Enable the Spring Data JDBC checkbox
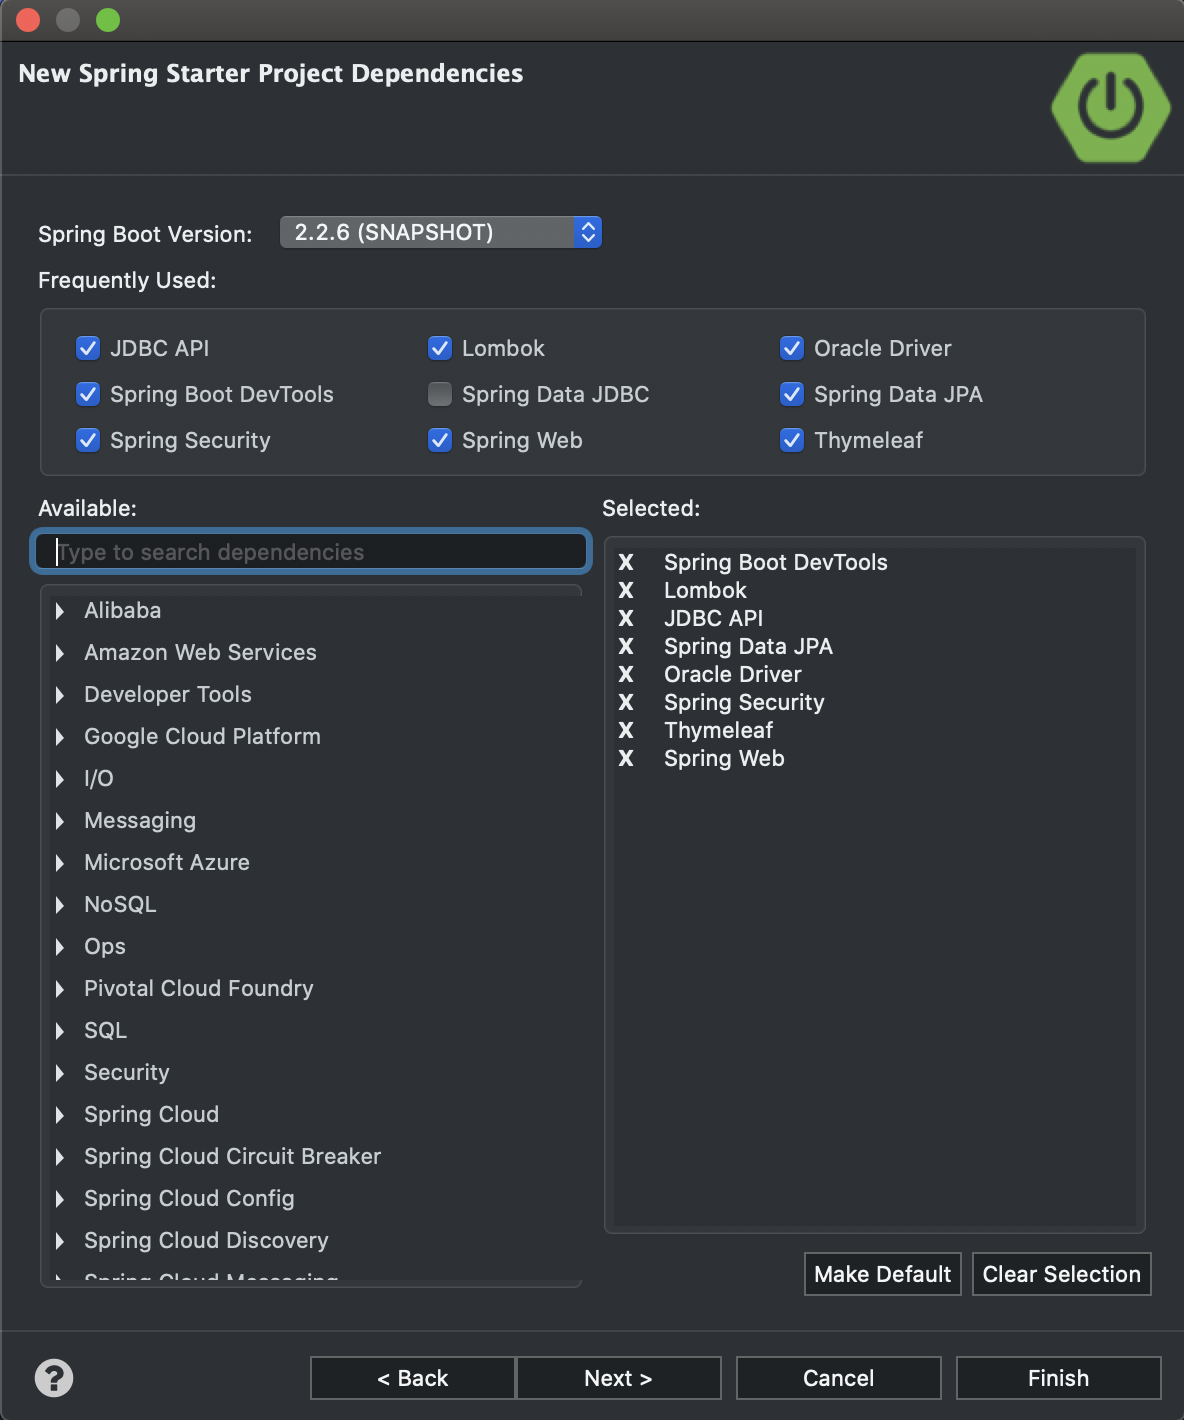 [440, 394]
